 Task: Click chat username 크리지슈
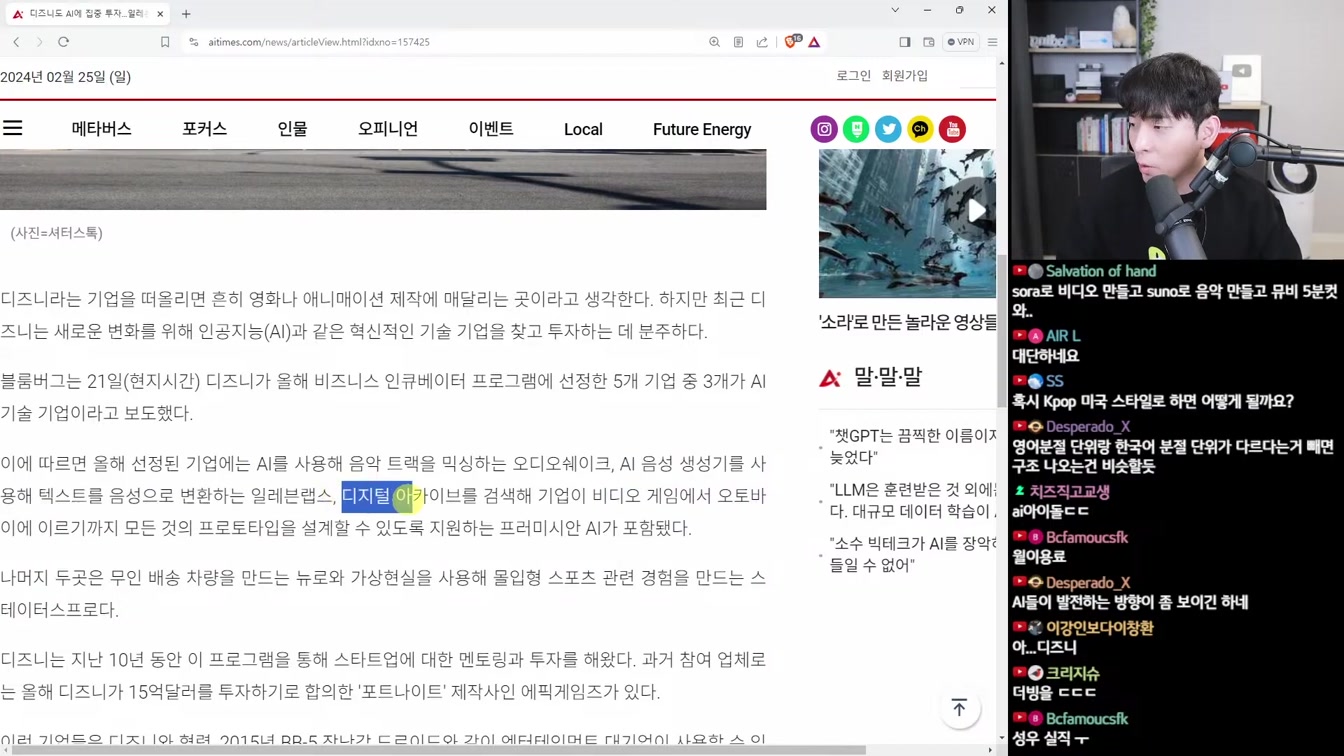point(1072,673)
